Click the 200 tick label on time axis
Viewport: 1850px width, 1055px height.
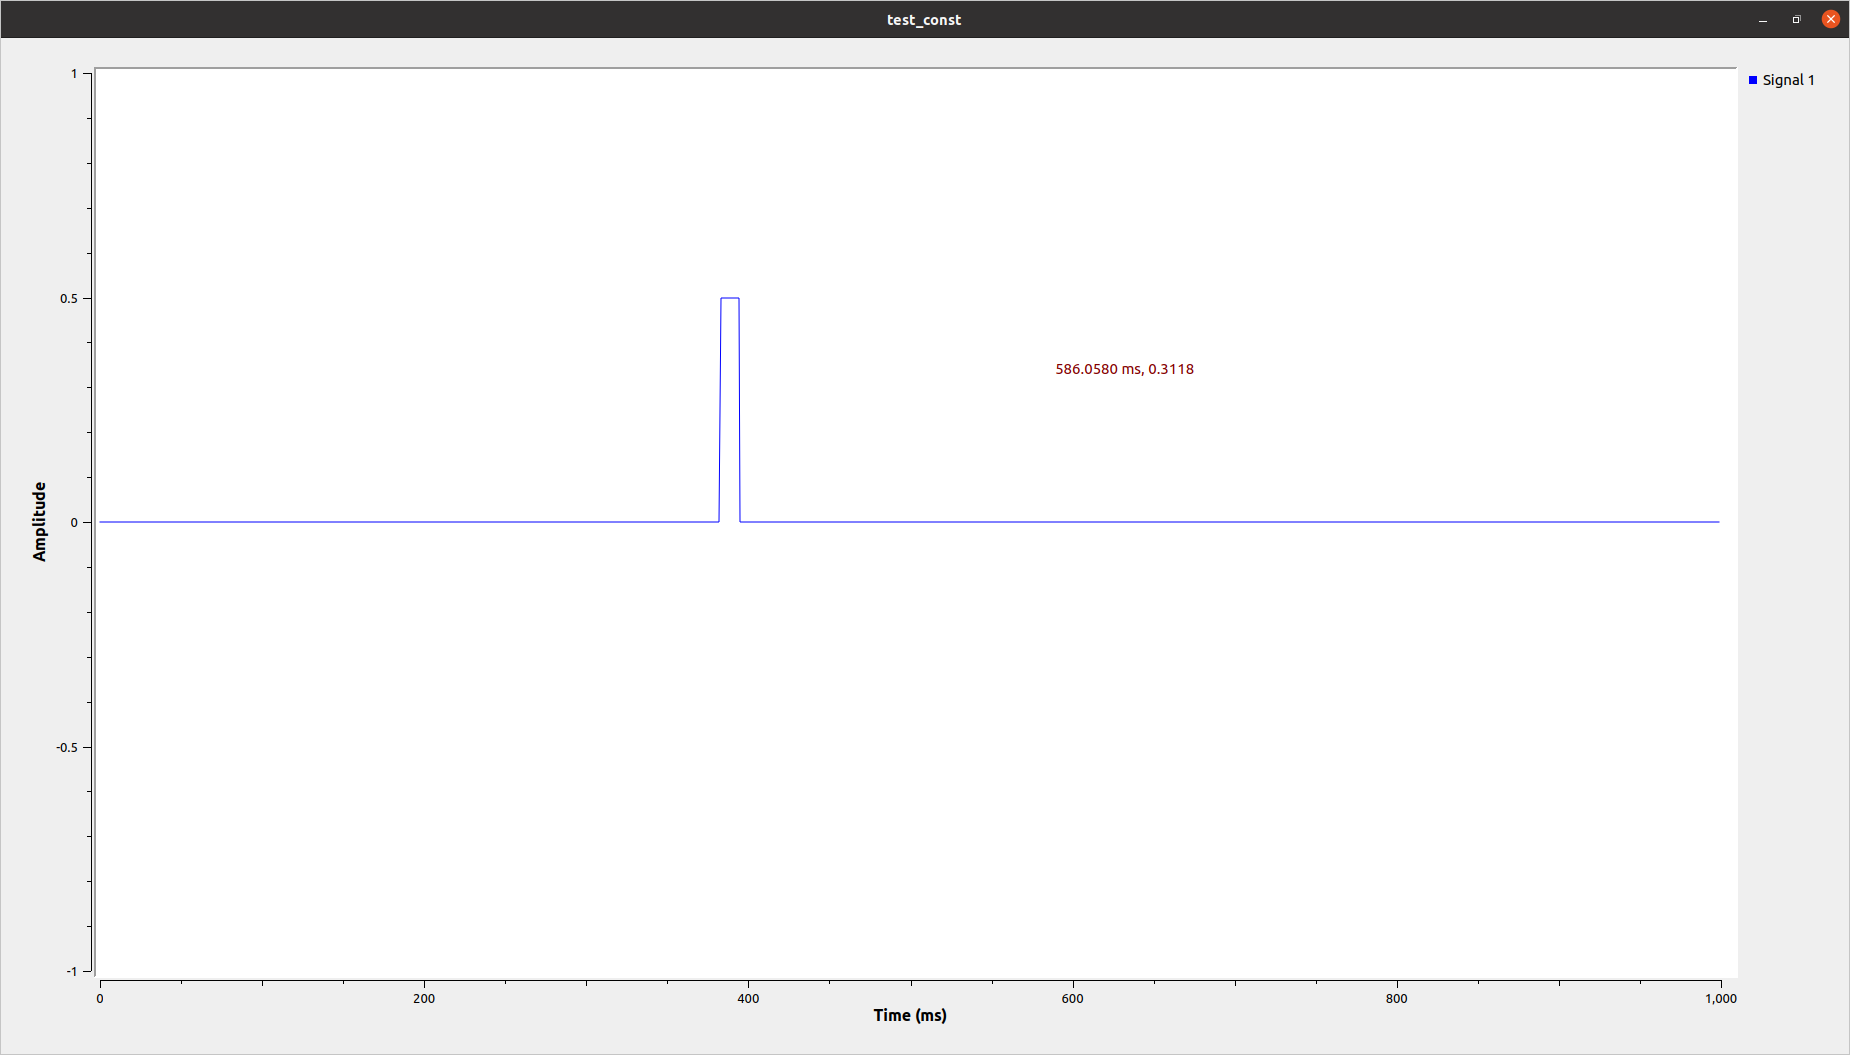pos(424,998)
